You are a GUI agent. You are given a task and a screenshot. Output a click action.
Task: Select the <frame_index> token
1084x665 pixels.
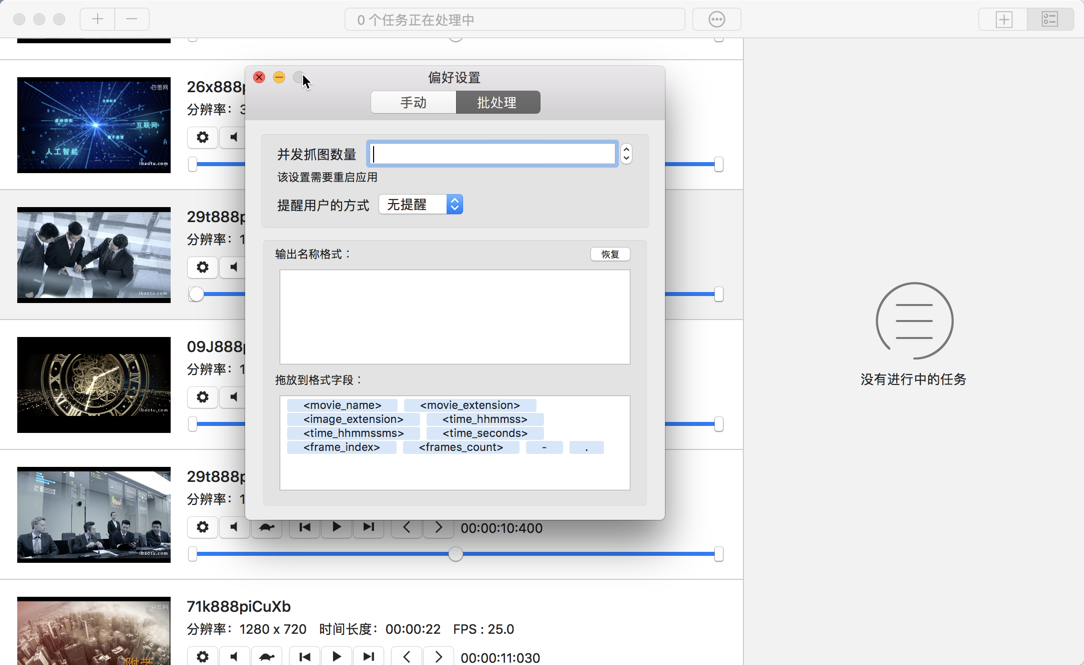click(342, 447)
